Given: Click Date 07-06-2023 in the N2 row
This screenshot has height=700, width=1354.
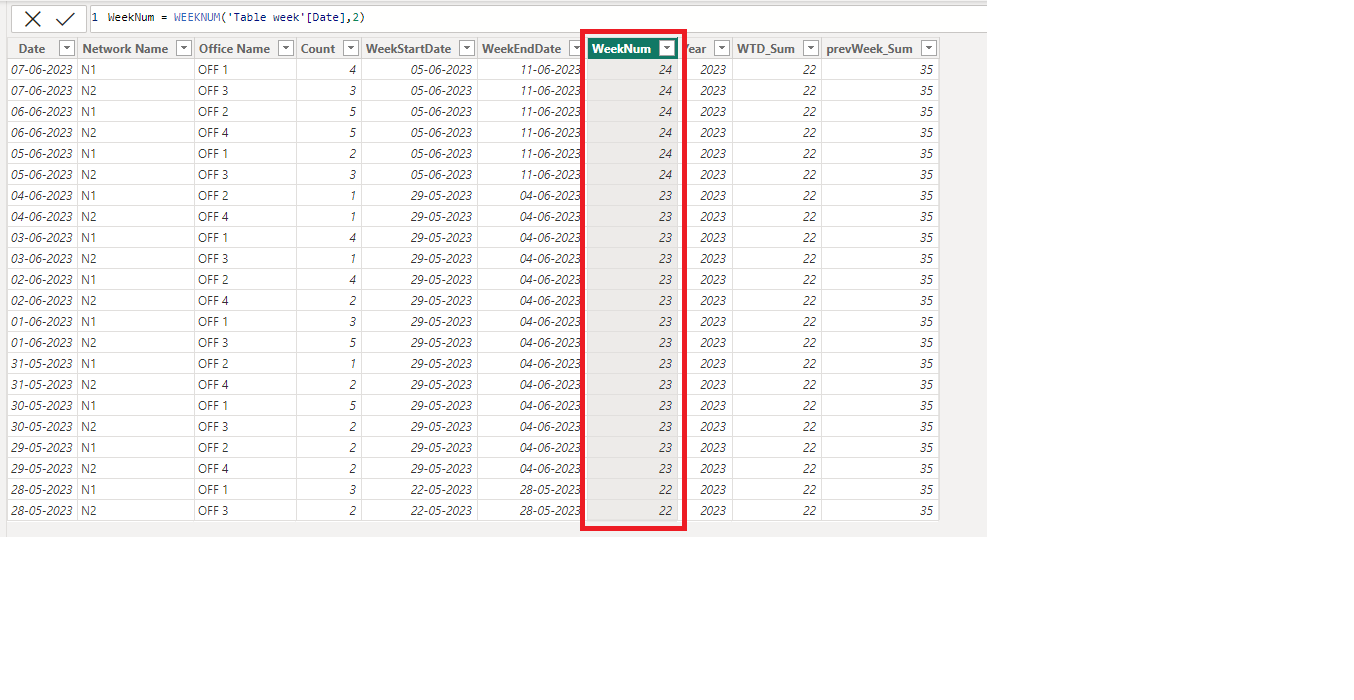Looking at the screenshot, I should (41, 90).
